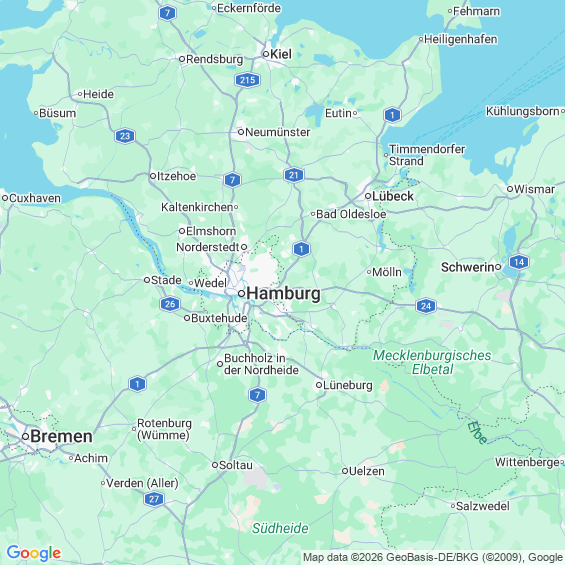Select the A21 highway shield
The width and height of the screenshot is (565, 565).
coord(294,175)
